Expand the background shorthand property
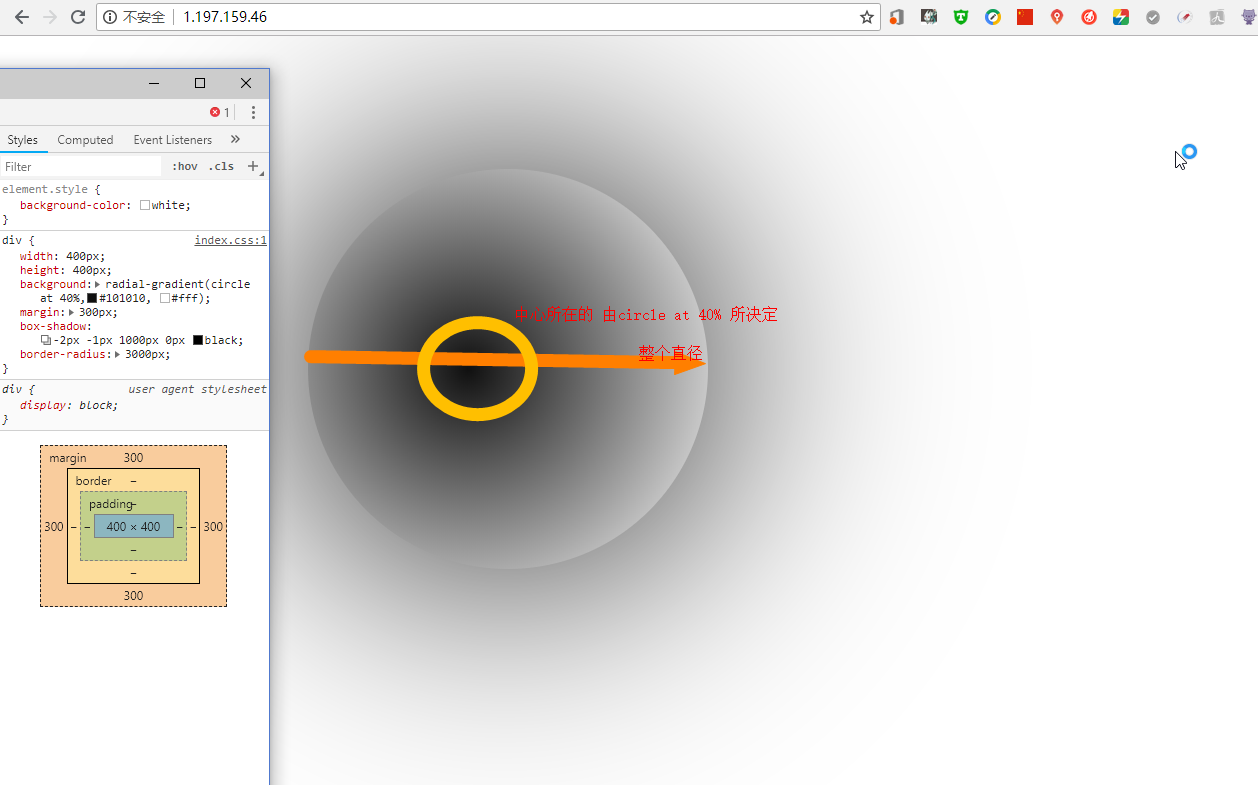1258x785 pixels. tap(98, 285)
